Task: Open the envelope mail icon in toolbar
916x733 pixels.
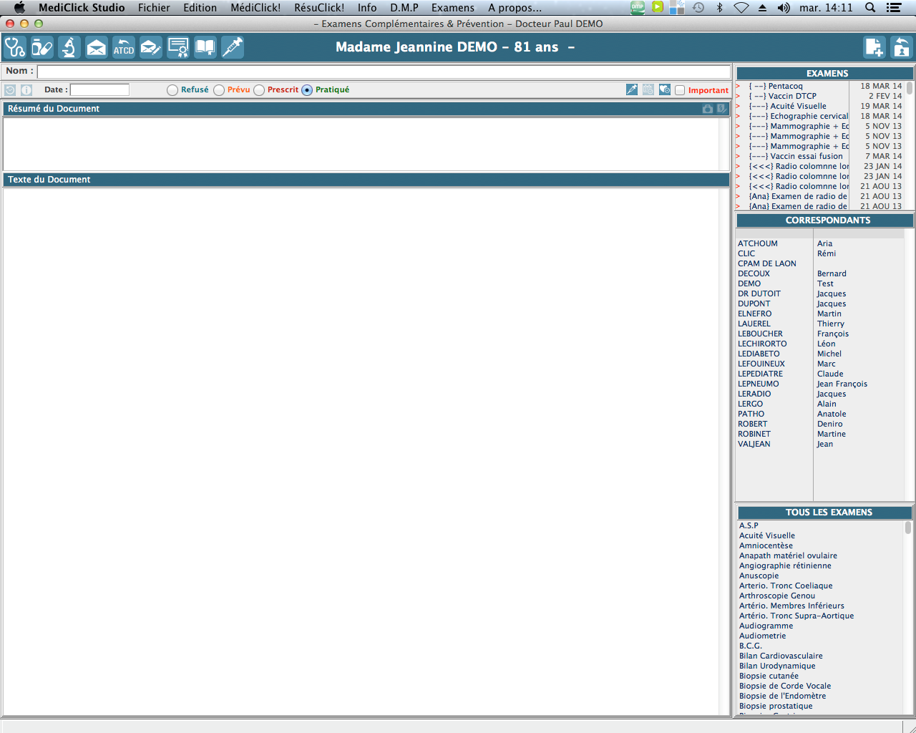Action: click(x=96, y=47)
